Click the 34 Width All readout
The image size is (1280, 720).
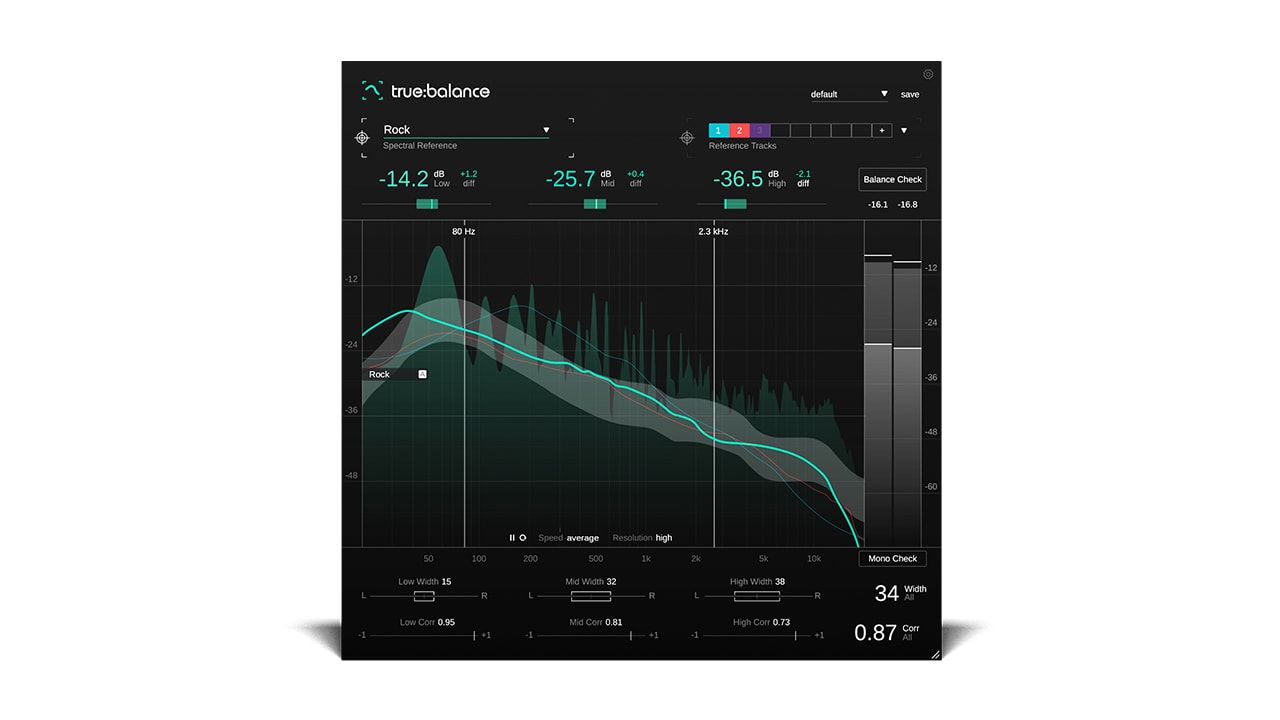(901, 593)
